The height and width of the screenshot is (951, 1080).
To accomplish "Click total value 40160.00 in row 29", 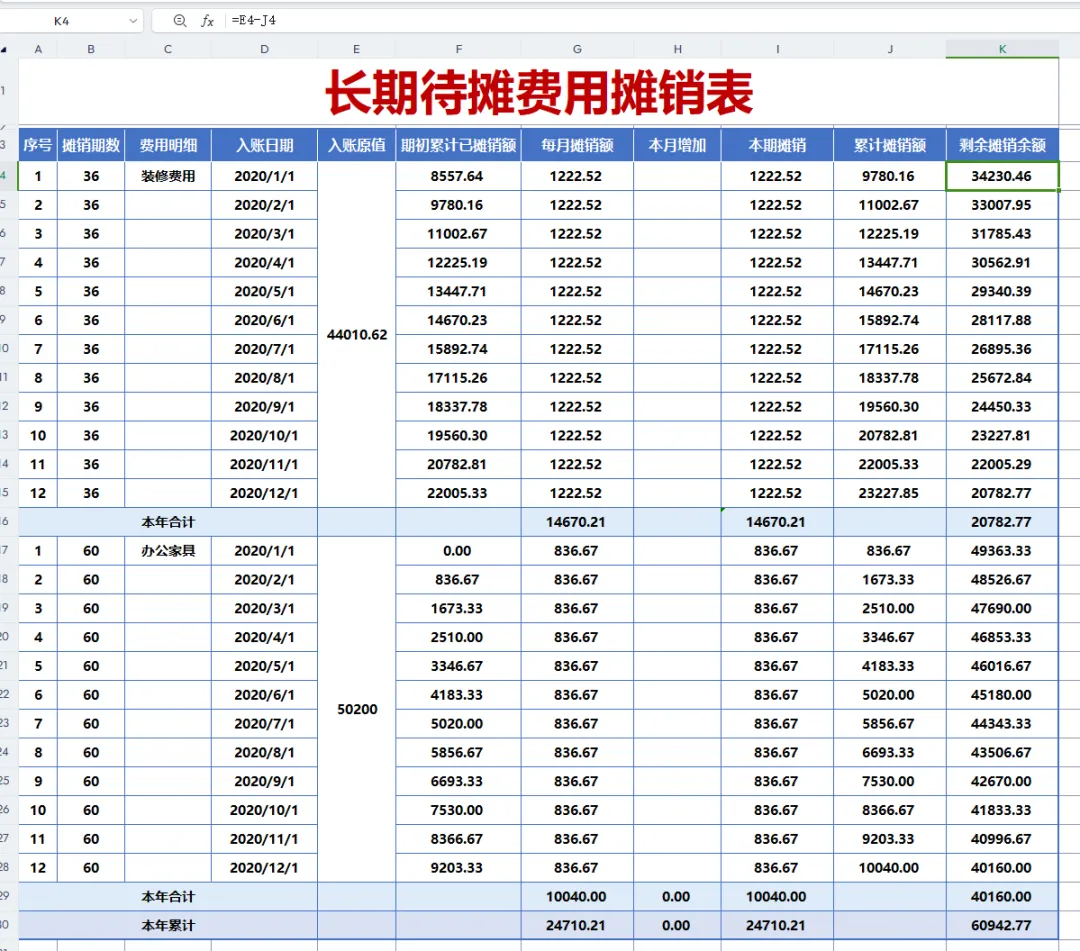I will coord(1002,897).
